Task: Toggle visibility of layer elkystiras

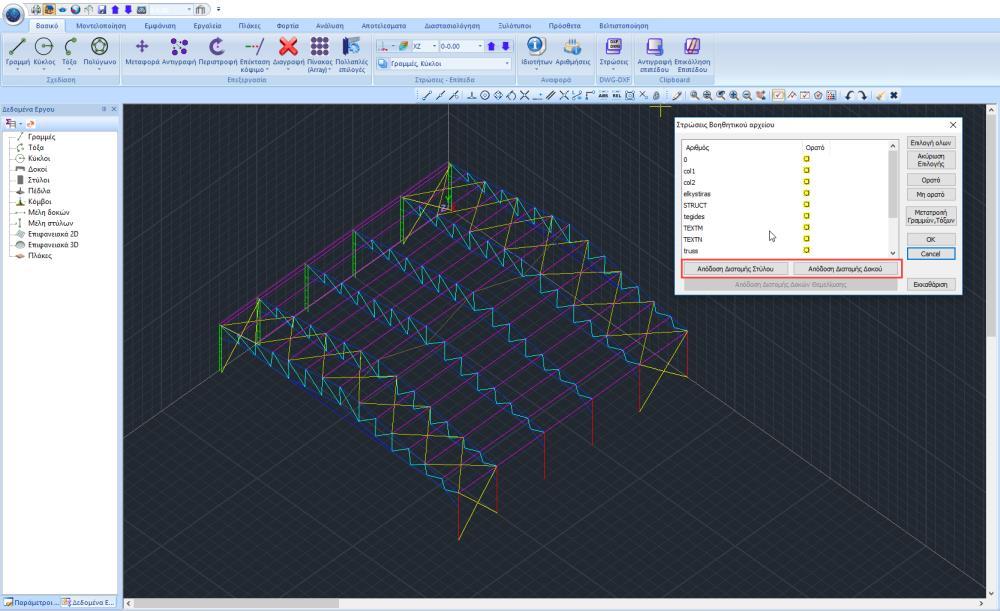Action: pos(806,193)
